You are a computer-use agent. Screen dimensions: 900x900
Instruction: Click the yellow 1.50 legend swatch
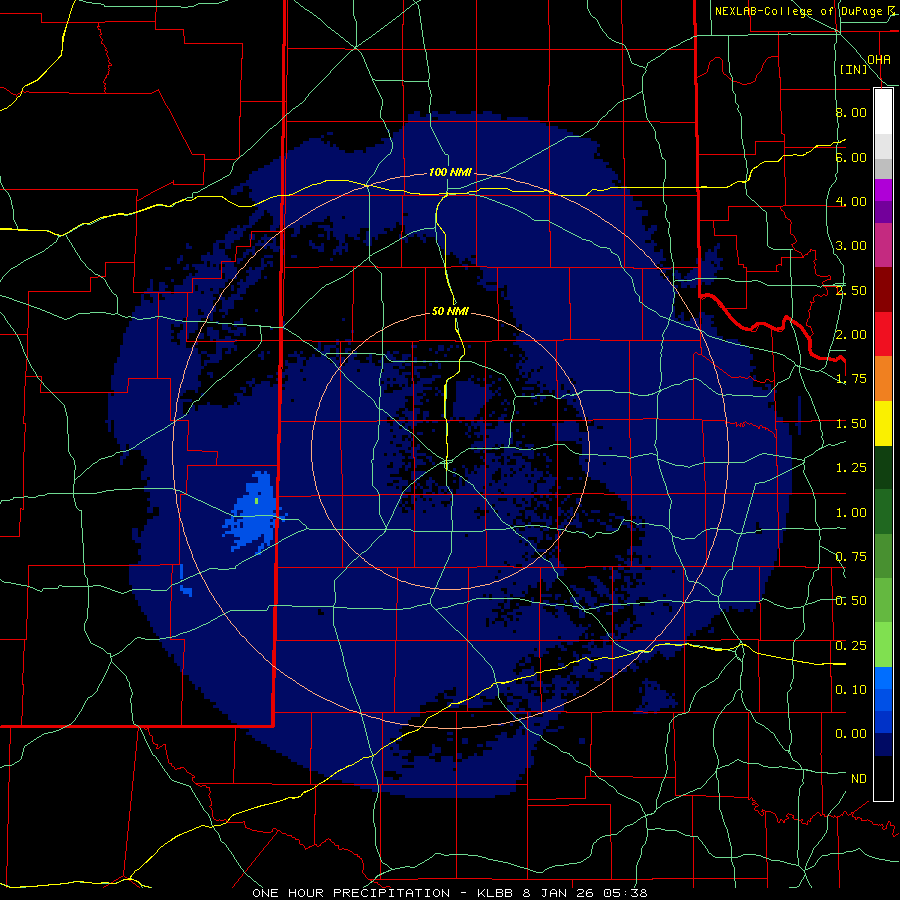(883, 423)
